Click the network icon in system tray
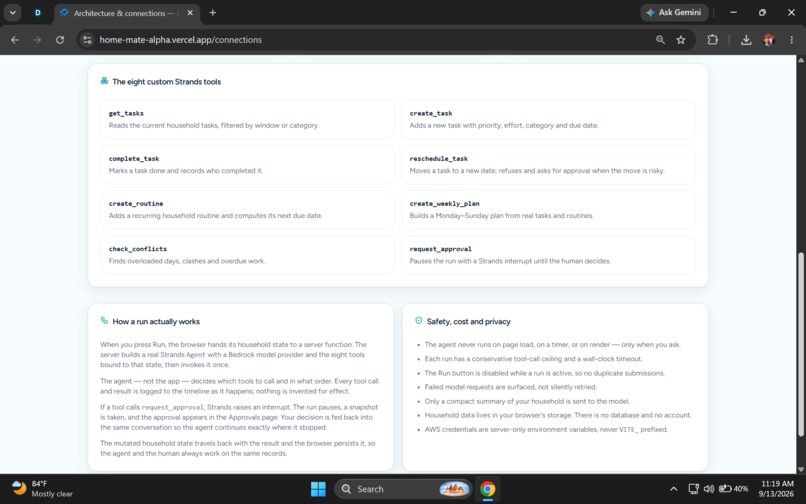 pos(693,489)
